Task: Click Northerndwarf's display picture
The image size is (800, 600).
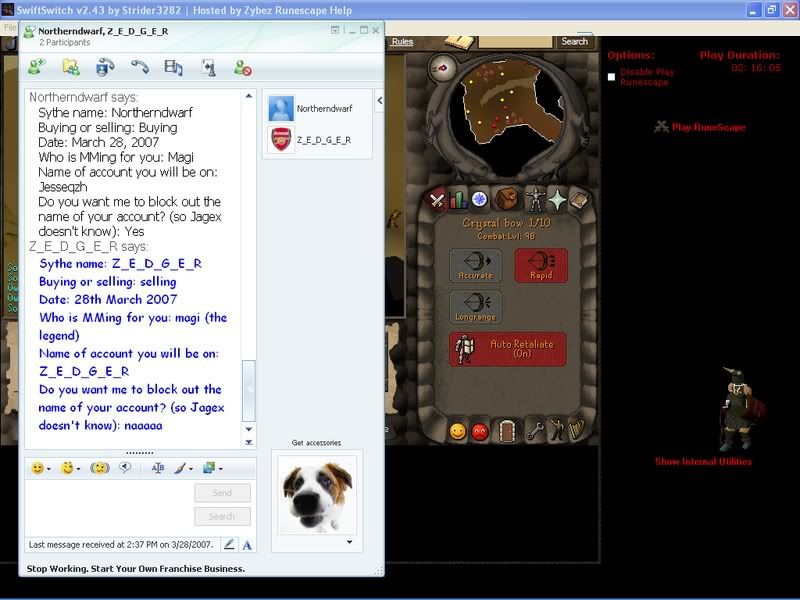Action: pos(281,109)
